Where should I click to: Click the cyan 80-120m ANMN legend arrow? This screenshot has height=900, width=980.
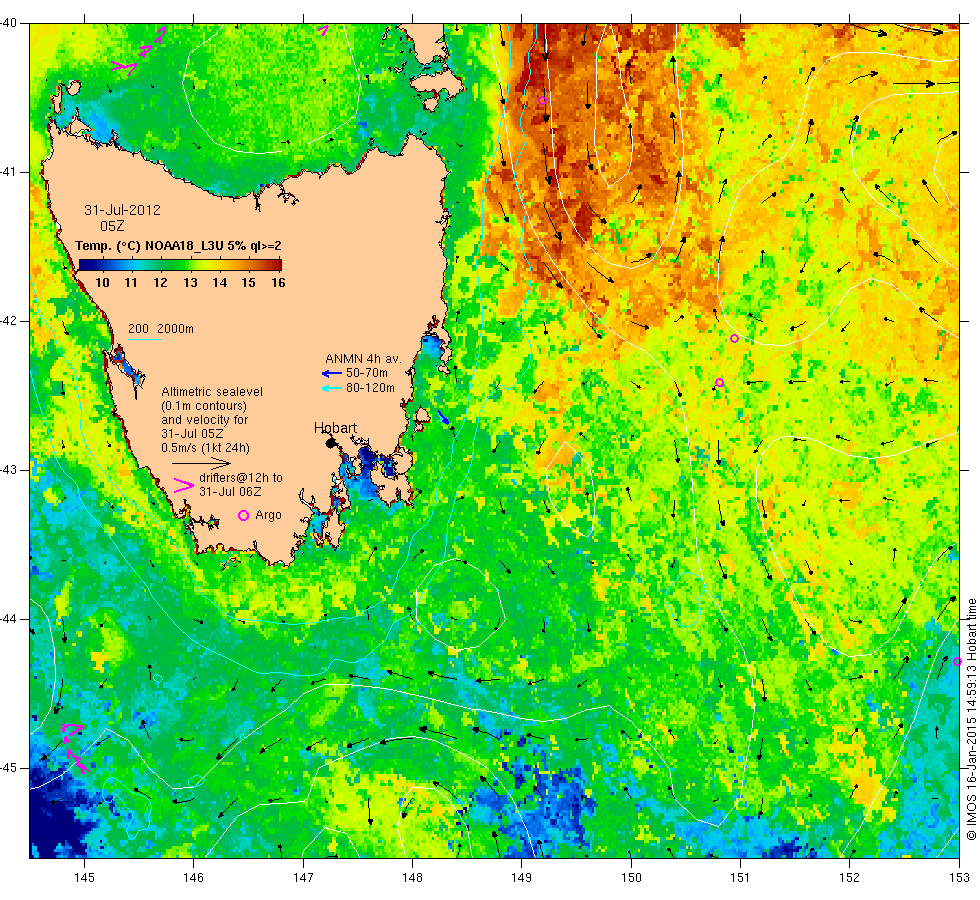331,388
